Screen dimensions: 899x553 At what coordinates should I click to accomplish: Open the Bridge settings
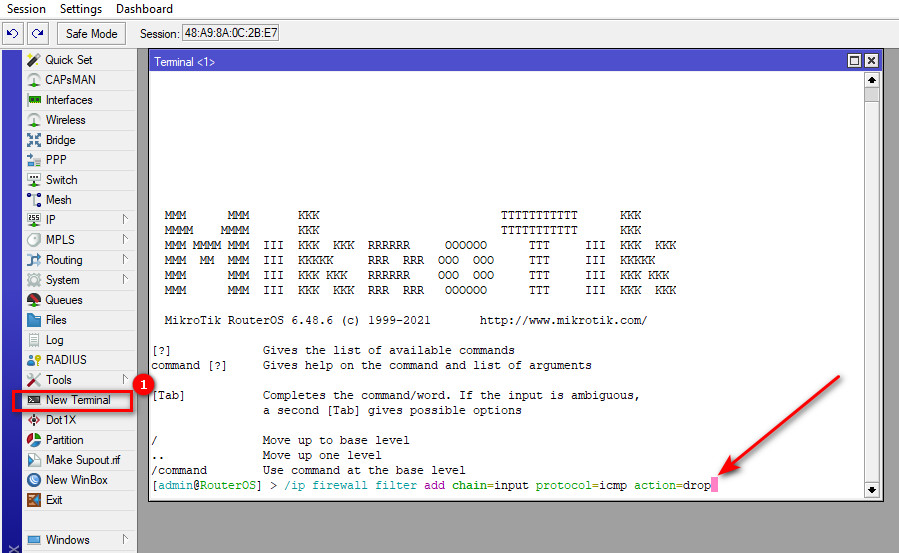click(x=60, y=140)
